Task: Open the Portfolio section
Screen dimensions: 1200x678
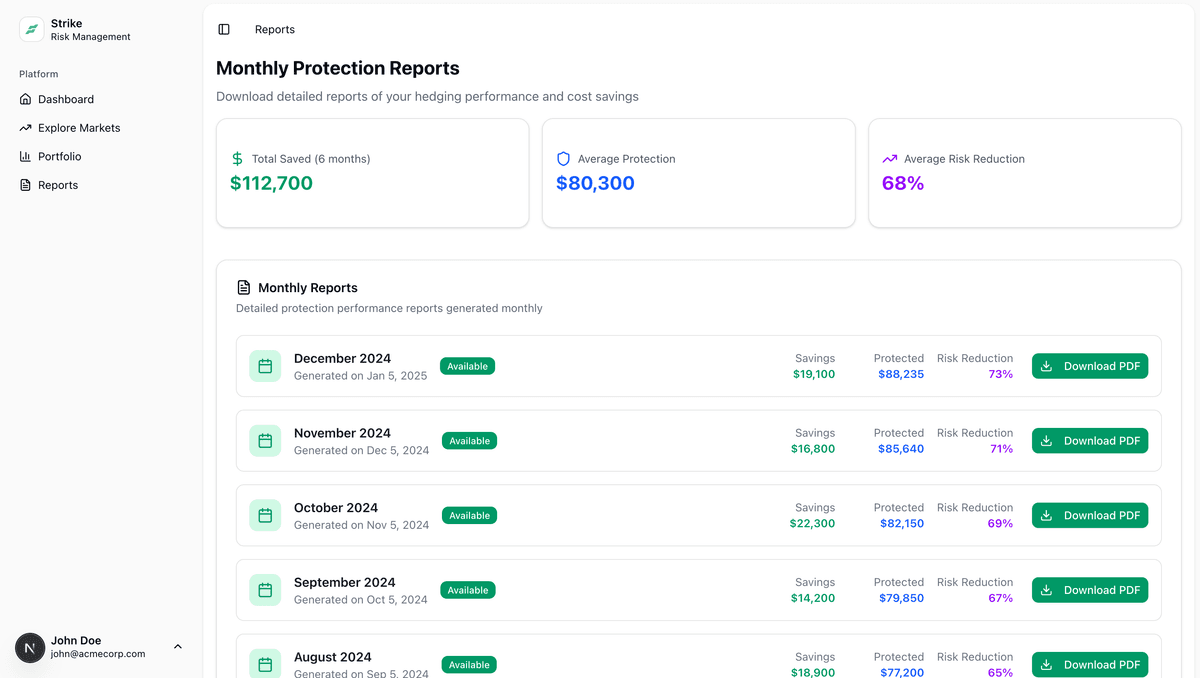Action: coord(60,156)
